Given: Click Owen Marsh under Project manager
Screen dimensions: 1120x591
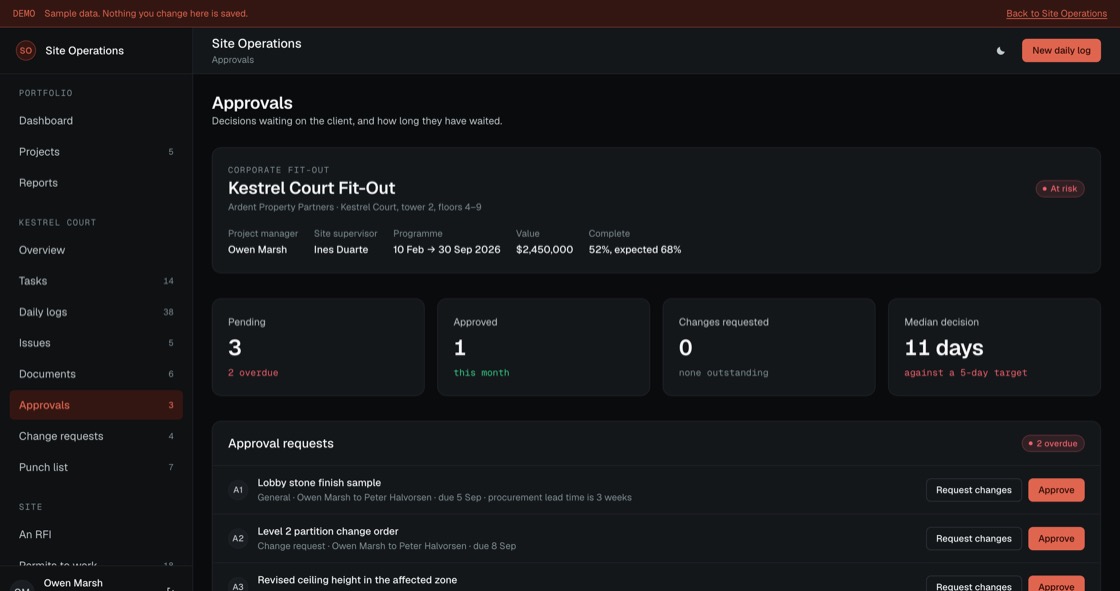Looking at the screenshot, I should click(257, 249).
